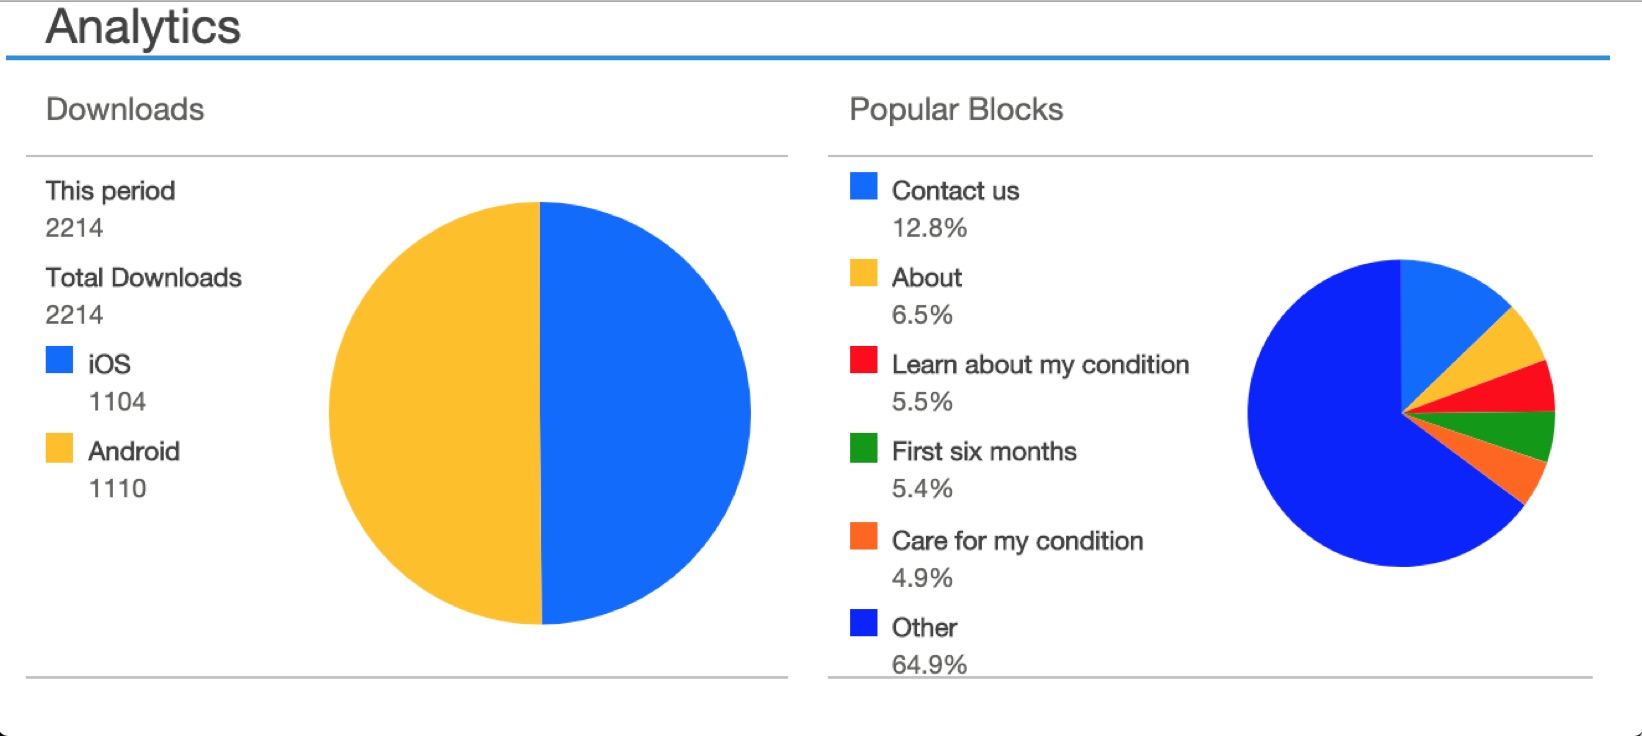This screenshot has height=736, width=1642.
Task: Click the Contact us legend color square
Action: point(864,186)
